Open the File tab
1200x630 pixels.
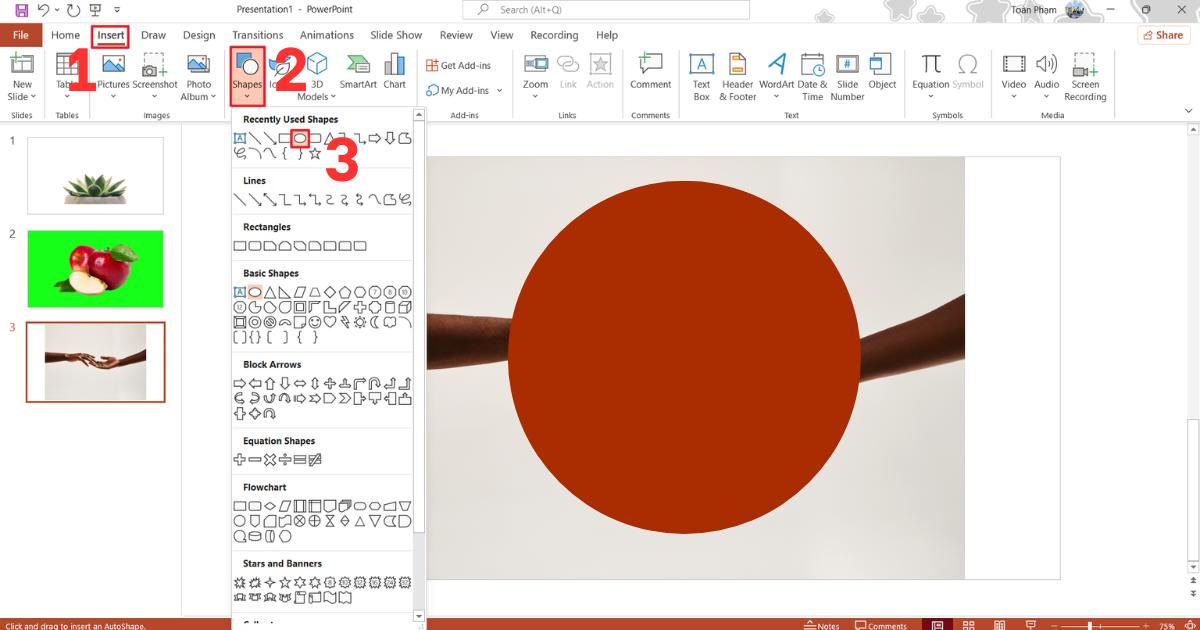coord(20,35)
